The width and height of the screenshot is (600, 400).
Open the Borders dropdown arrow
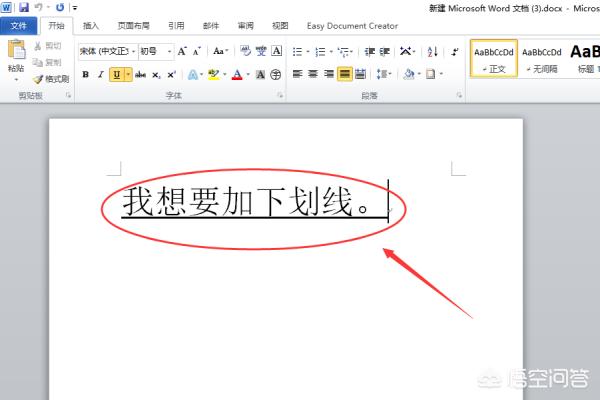click(441, 73)
